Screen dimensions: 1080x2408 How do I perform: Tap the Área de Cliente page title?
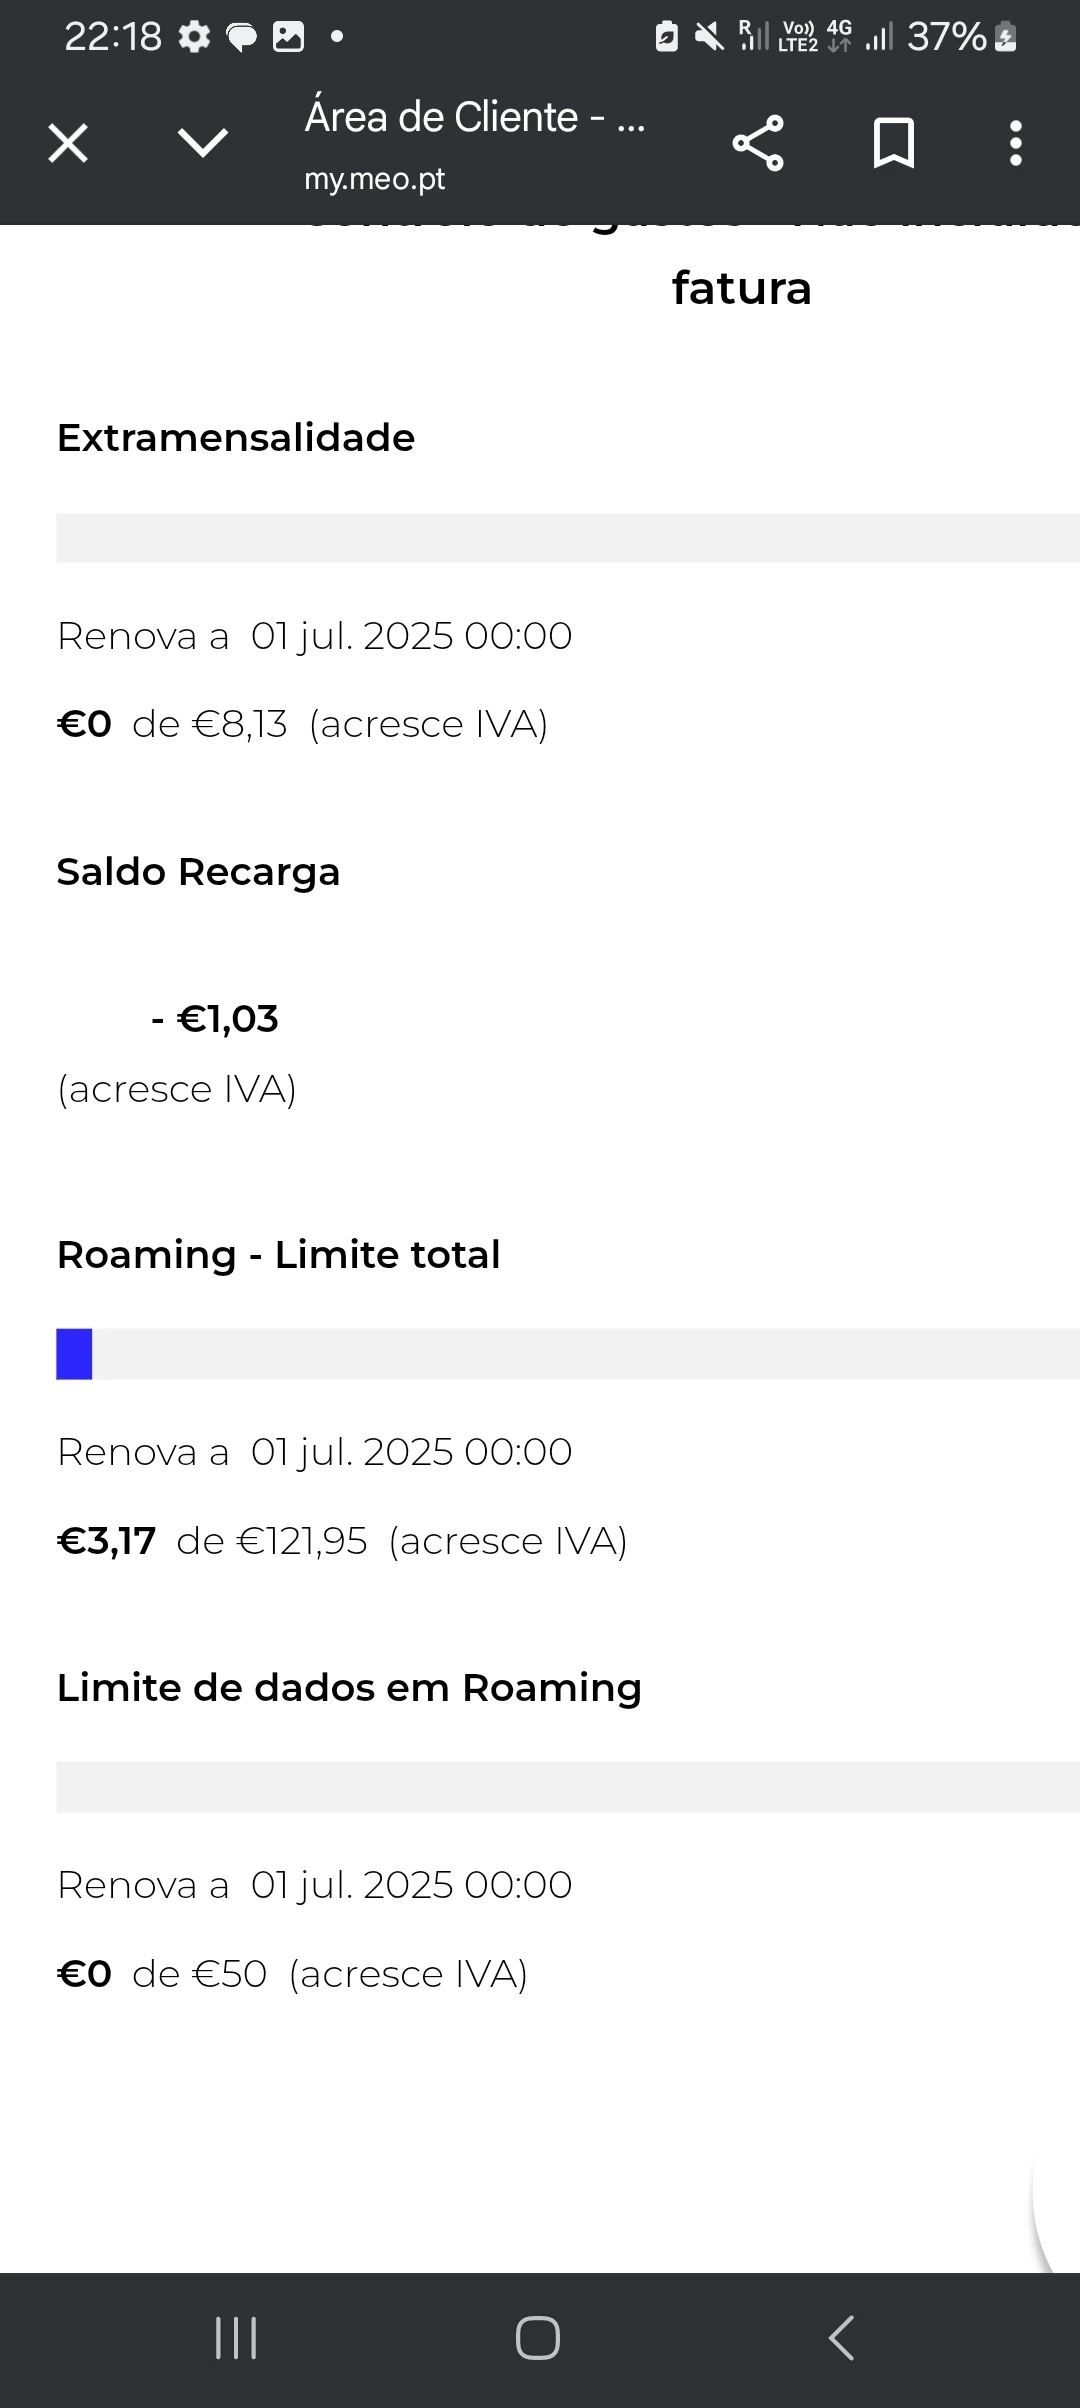[475, 117]
